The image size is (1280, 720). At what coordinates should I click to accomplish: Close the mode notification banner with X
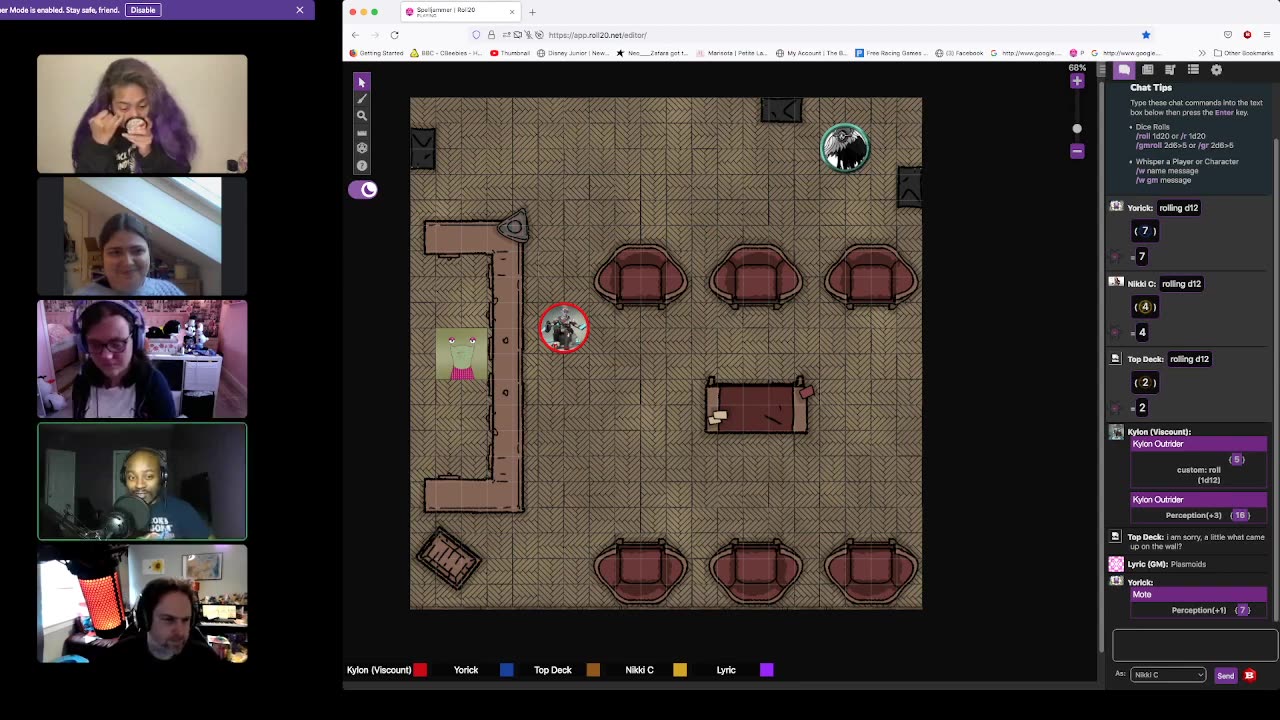tap(299, 10)
